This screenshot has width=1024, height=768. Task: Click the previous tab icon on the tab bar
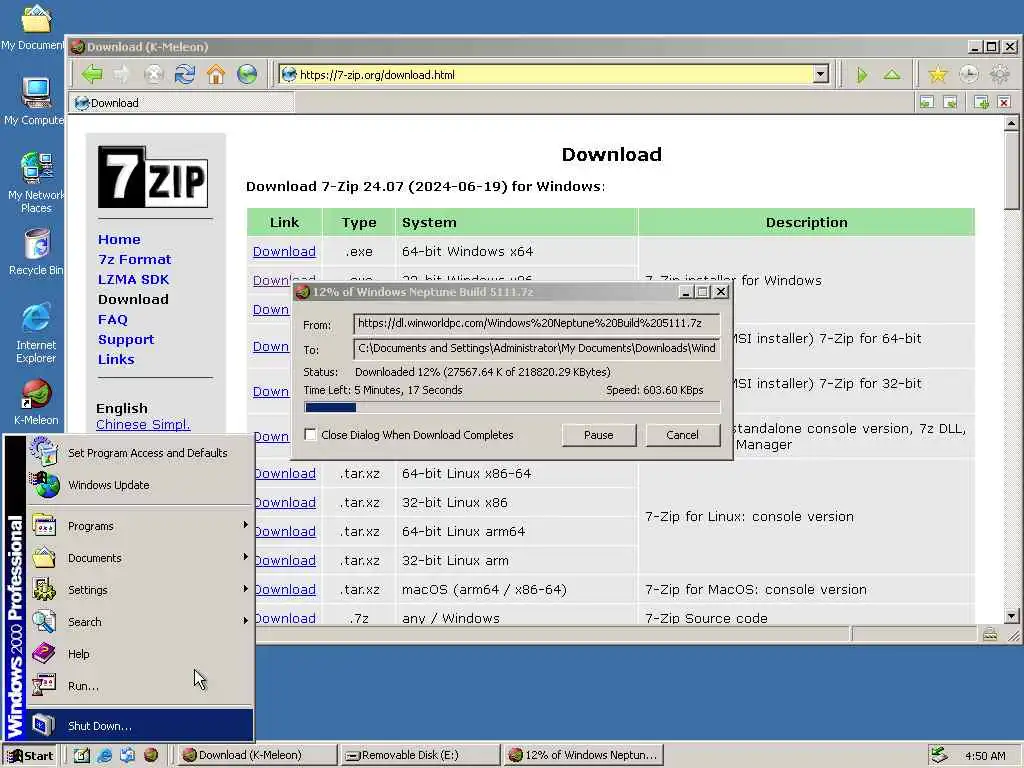[x=927, y=103]
